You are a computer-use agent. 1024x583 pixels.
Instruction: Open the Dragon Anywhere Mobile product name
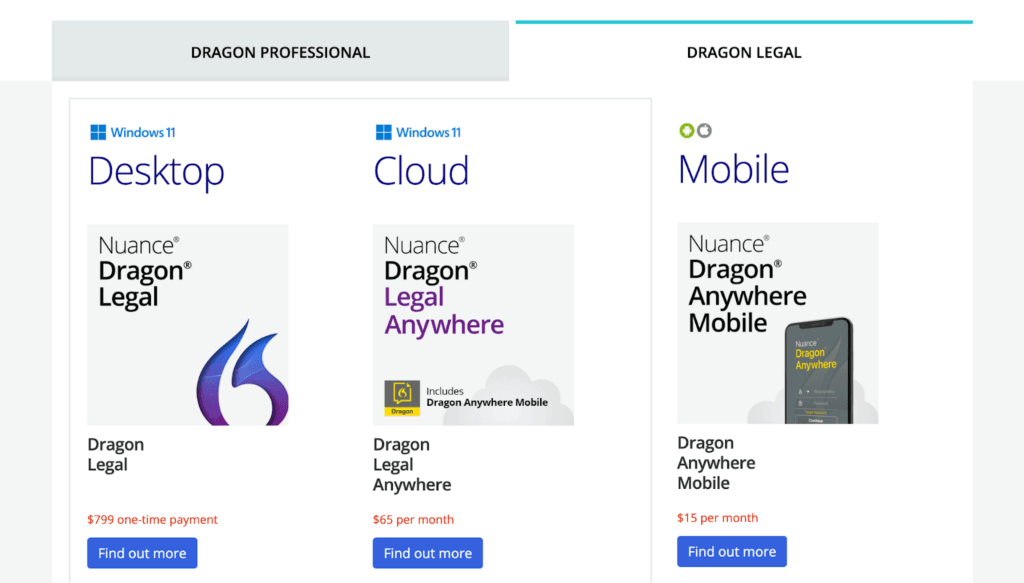(716, 462)
